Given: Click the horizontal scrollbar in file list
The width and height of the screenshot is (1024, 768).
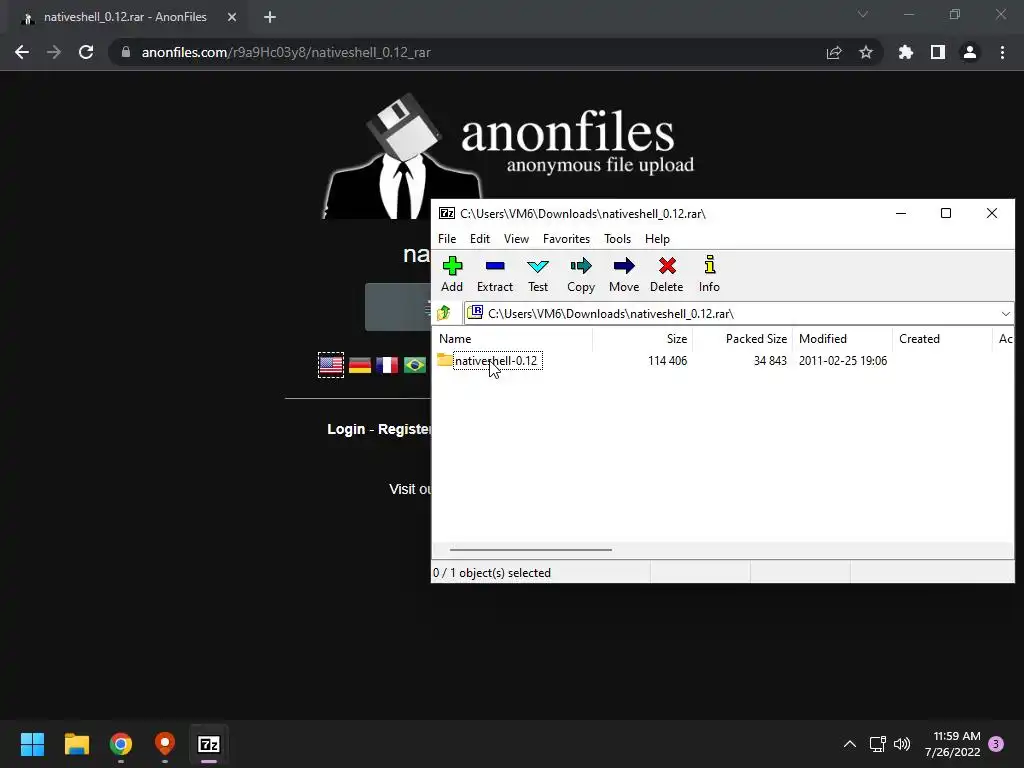Looking at the screenshot, I should [x=530, y=550].
